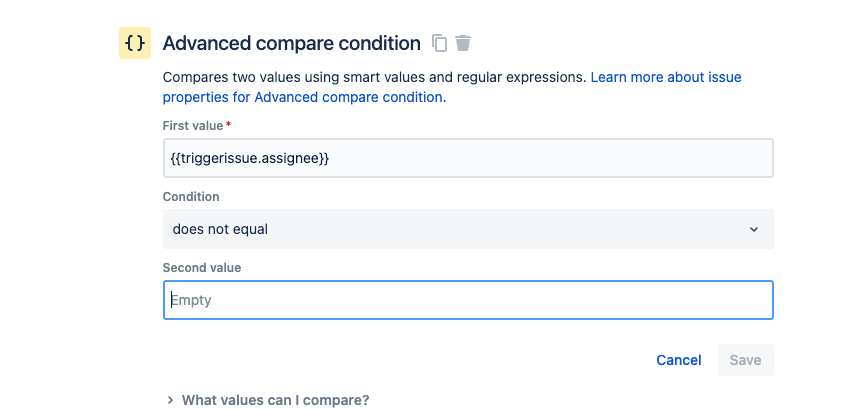Expand the "What values can I compare?" section
Image resolution: width=866 pixels, height=410 pixels.
coord(275,400)
